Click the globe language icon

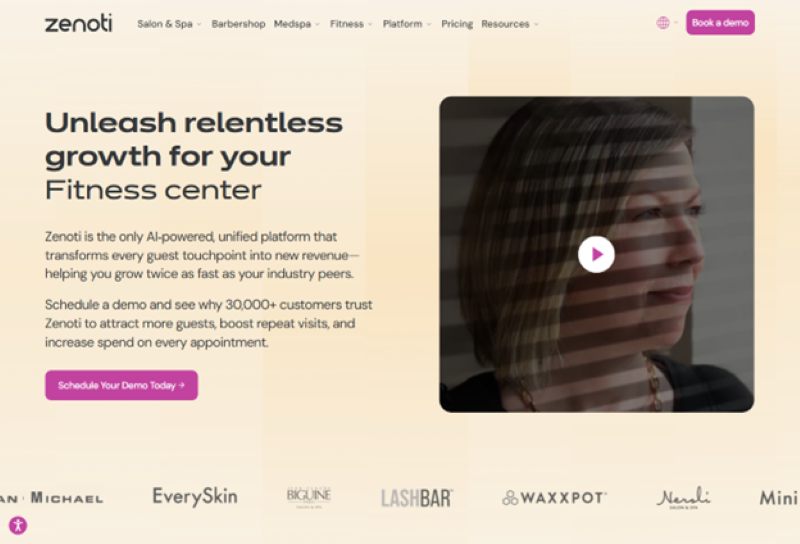click(x=663, y=23)
